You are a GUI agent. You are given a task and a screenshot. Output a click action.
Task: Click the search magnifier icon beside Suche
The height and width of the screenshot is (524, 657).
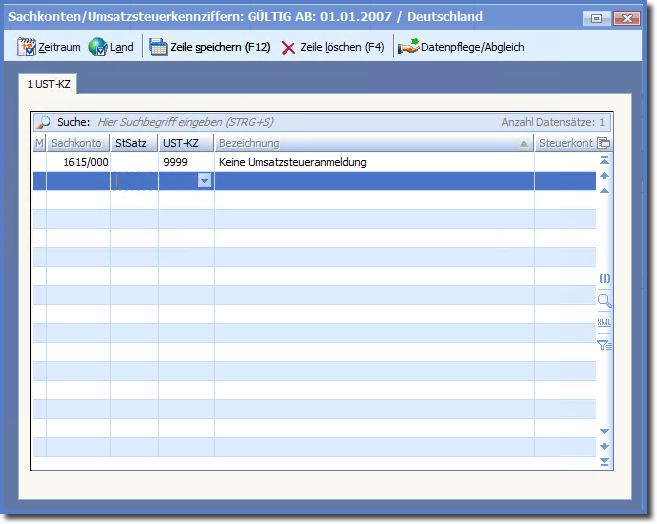(x=43, y=122)
